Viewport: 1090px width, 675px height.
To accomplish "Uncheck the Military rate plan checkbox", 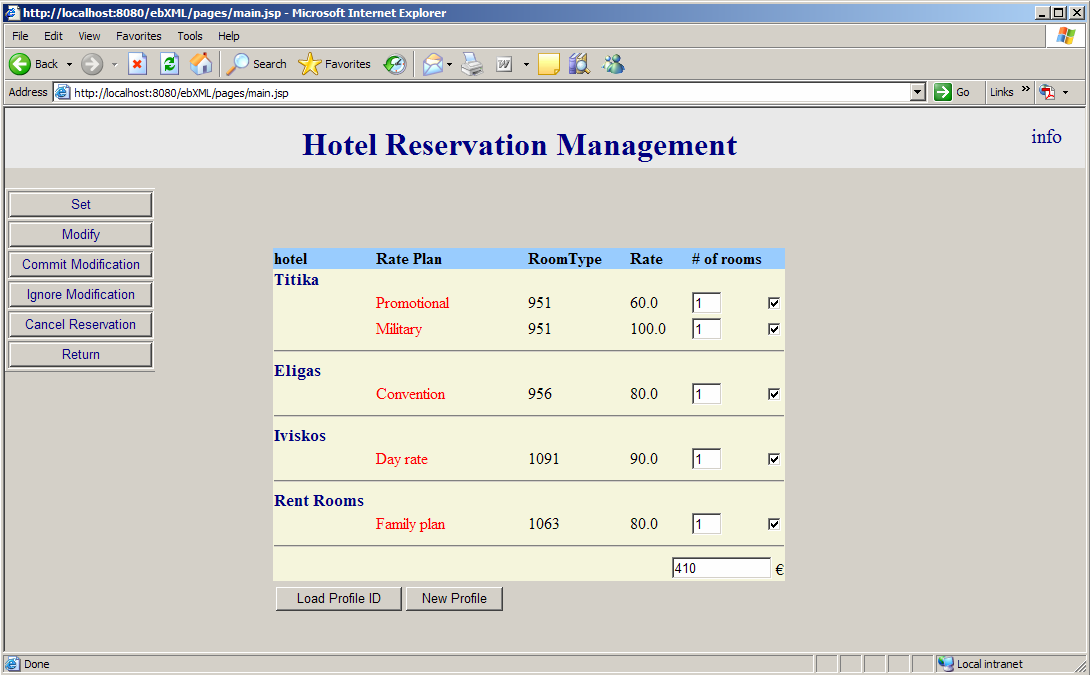I will pos(774,329).
